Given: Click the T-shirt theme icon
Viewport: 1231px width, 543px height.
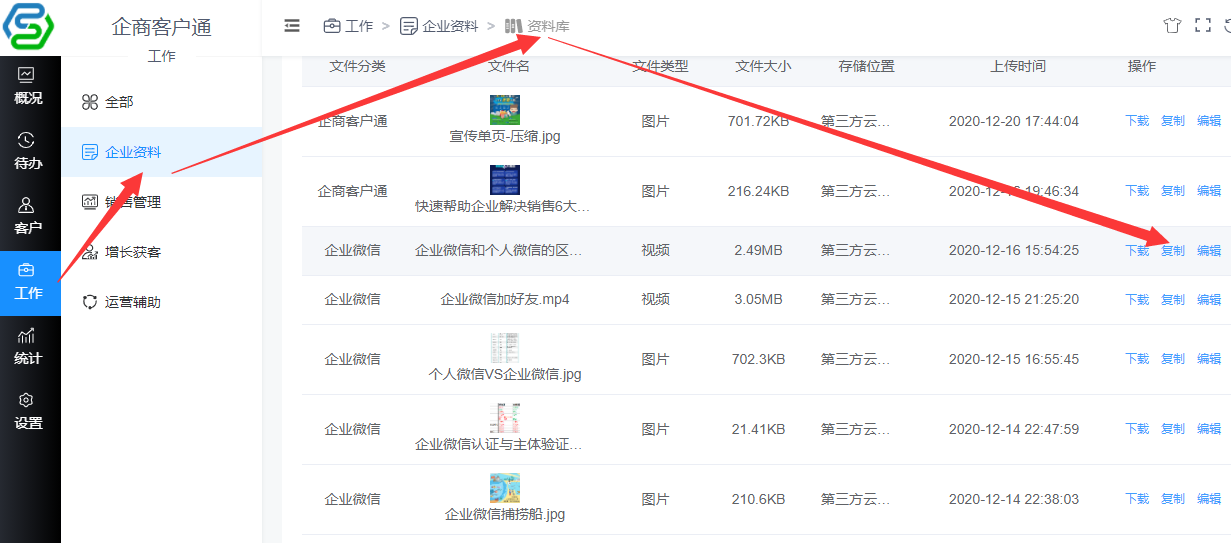Looking at the screenshot, I should click(x=1172, y=26).
